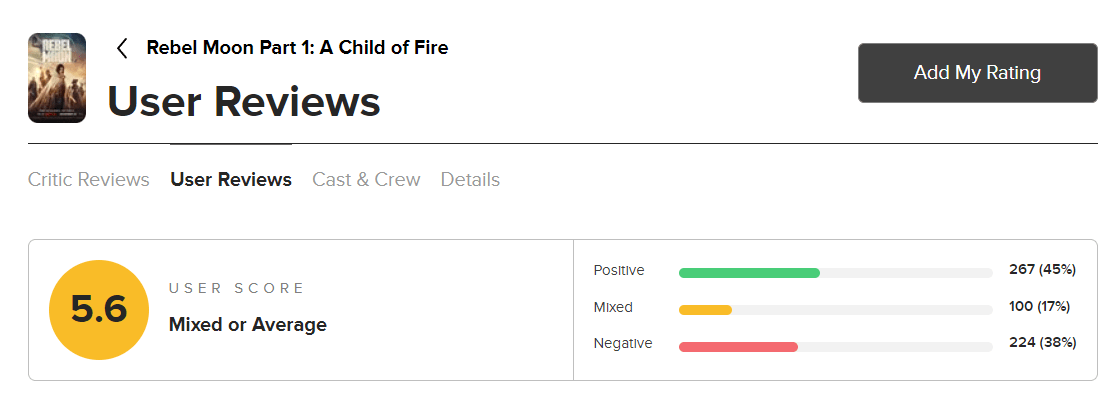
Task: Click the red Negative rating bar
Action: pyautogui.click(x=738, y=347)
